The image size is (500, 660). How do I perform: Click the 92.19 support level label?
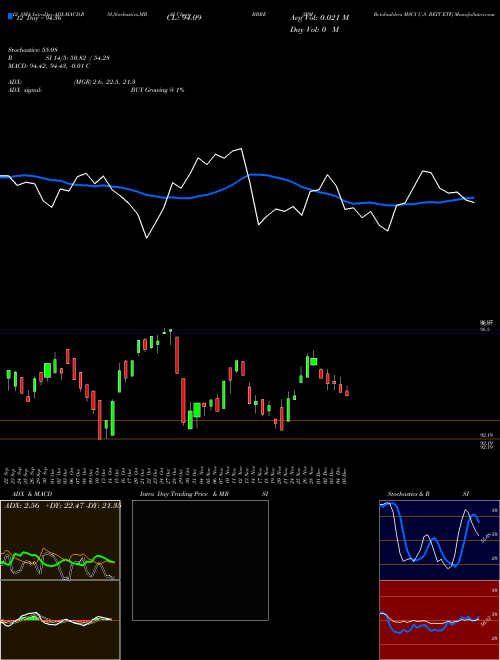coord(487,435)
